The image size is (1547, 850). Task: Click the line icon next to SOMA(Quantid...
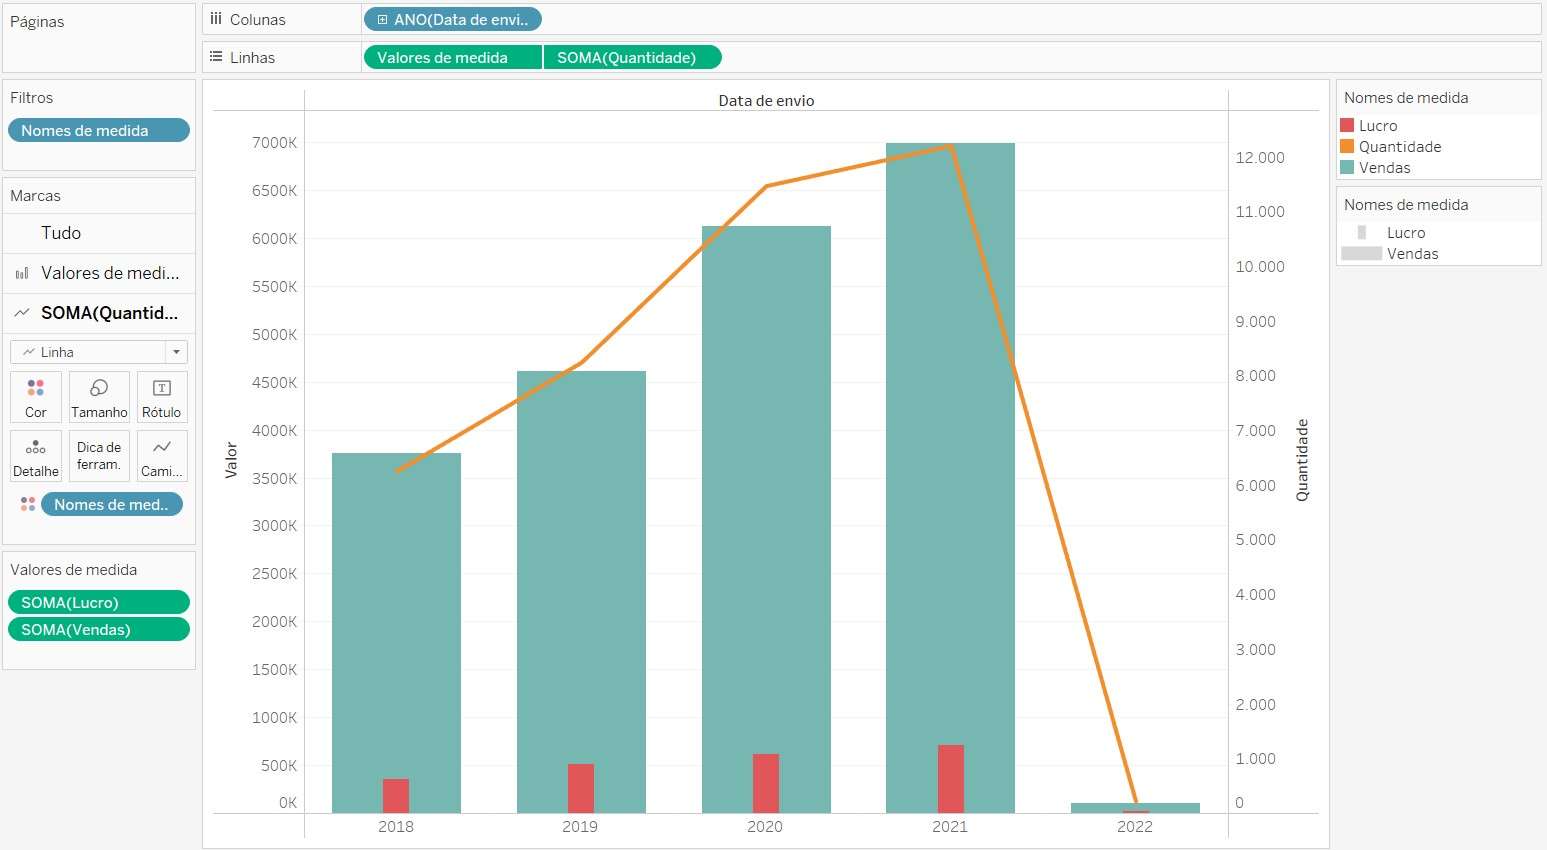pos(22,313)
